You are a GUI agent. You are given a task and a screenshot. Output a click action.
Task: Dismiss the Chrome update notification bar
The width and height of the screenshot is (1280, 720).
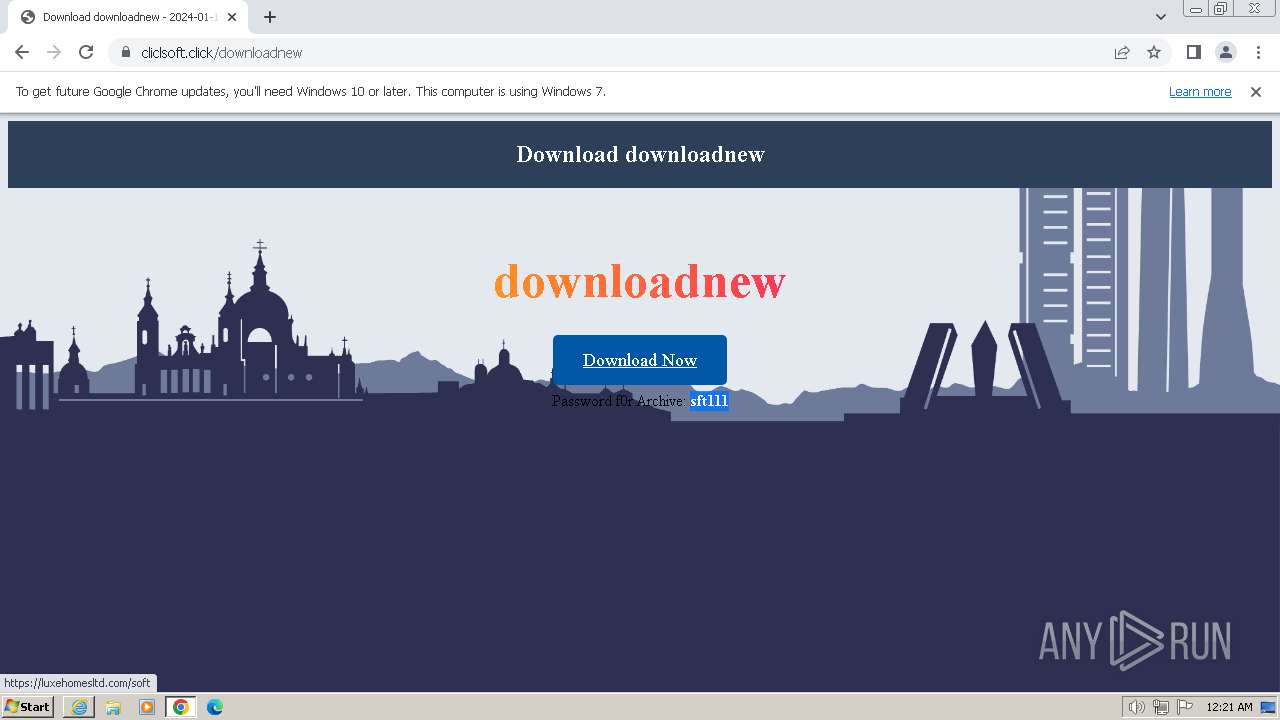coord(1256,92)
